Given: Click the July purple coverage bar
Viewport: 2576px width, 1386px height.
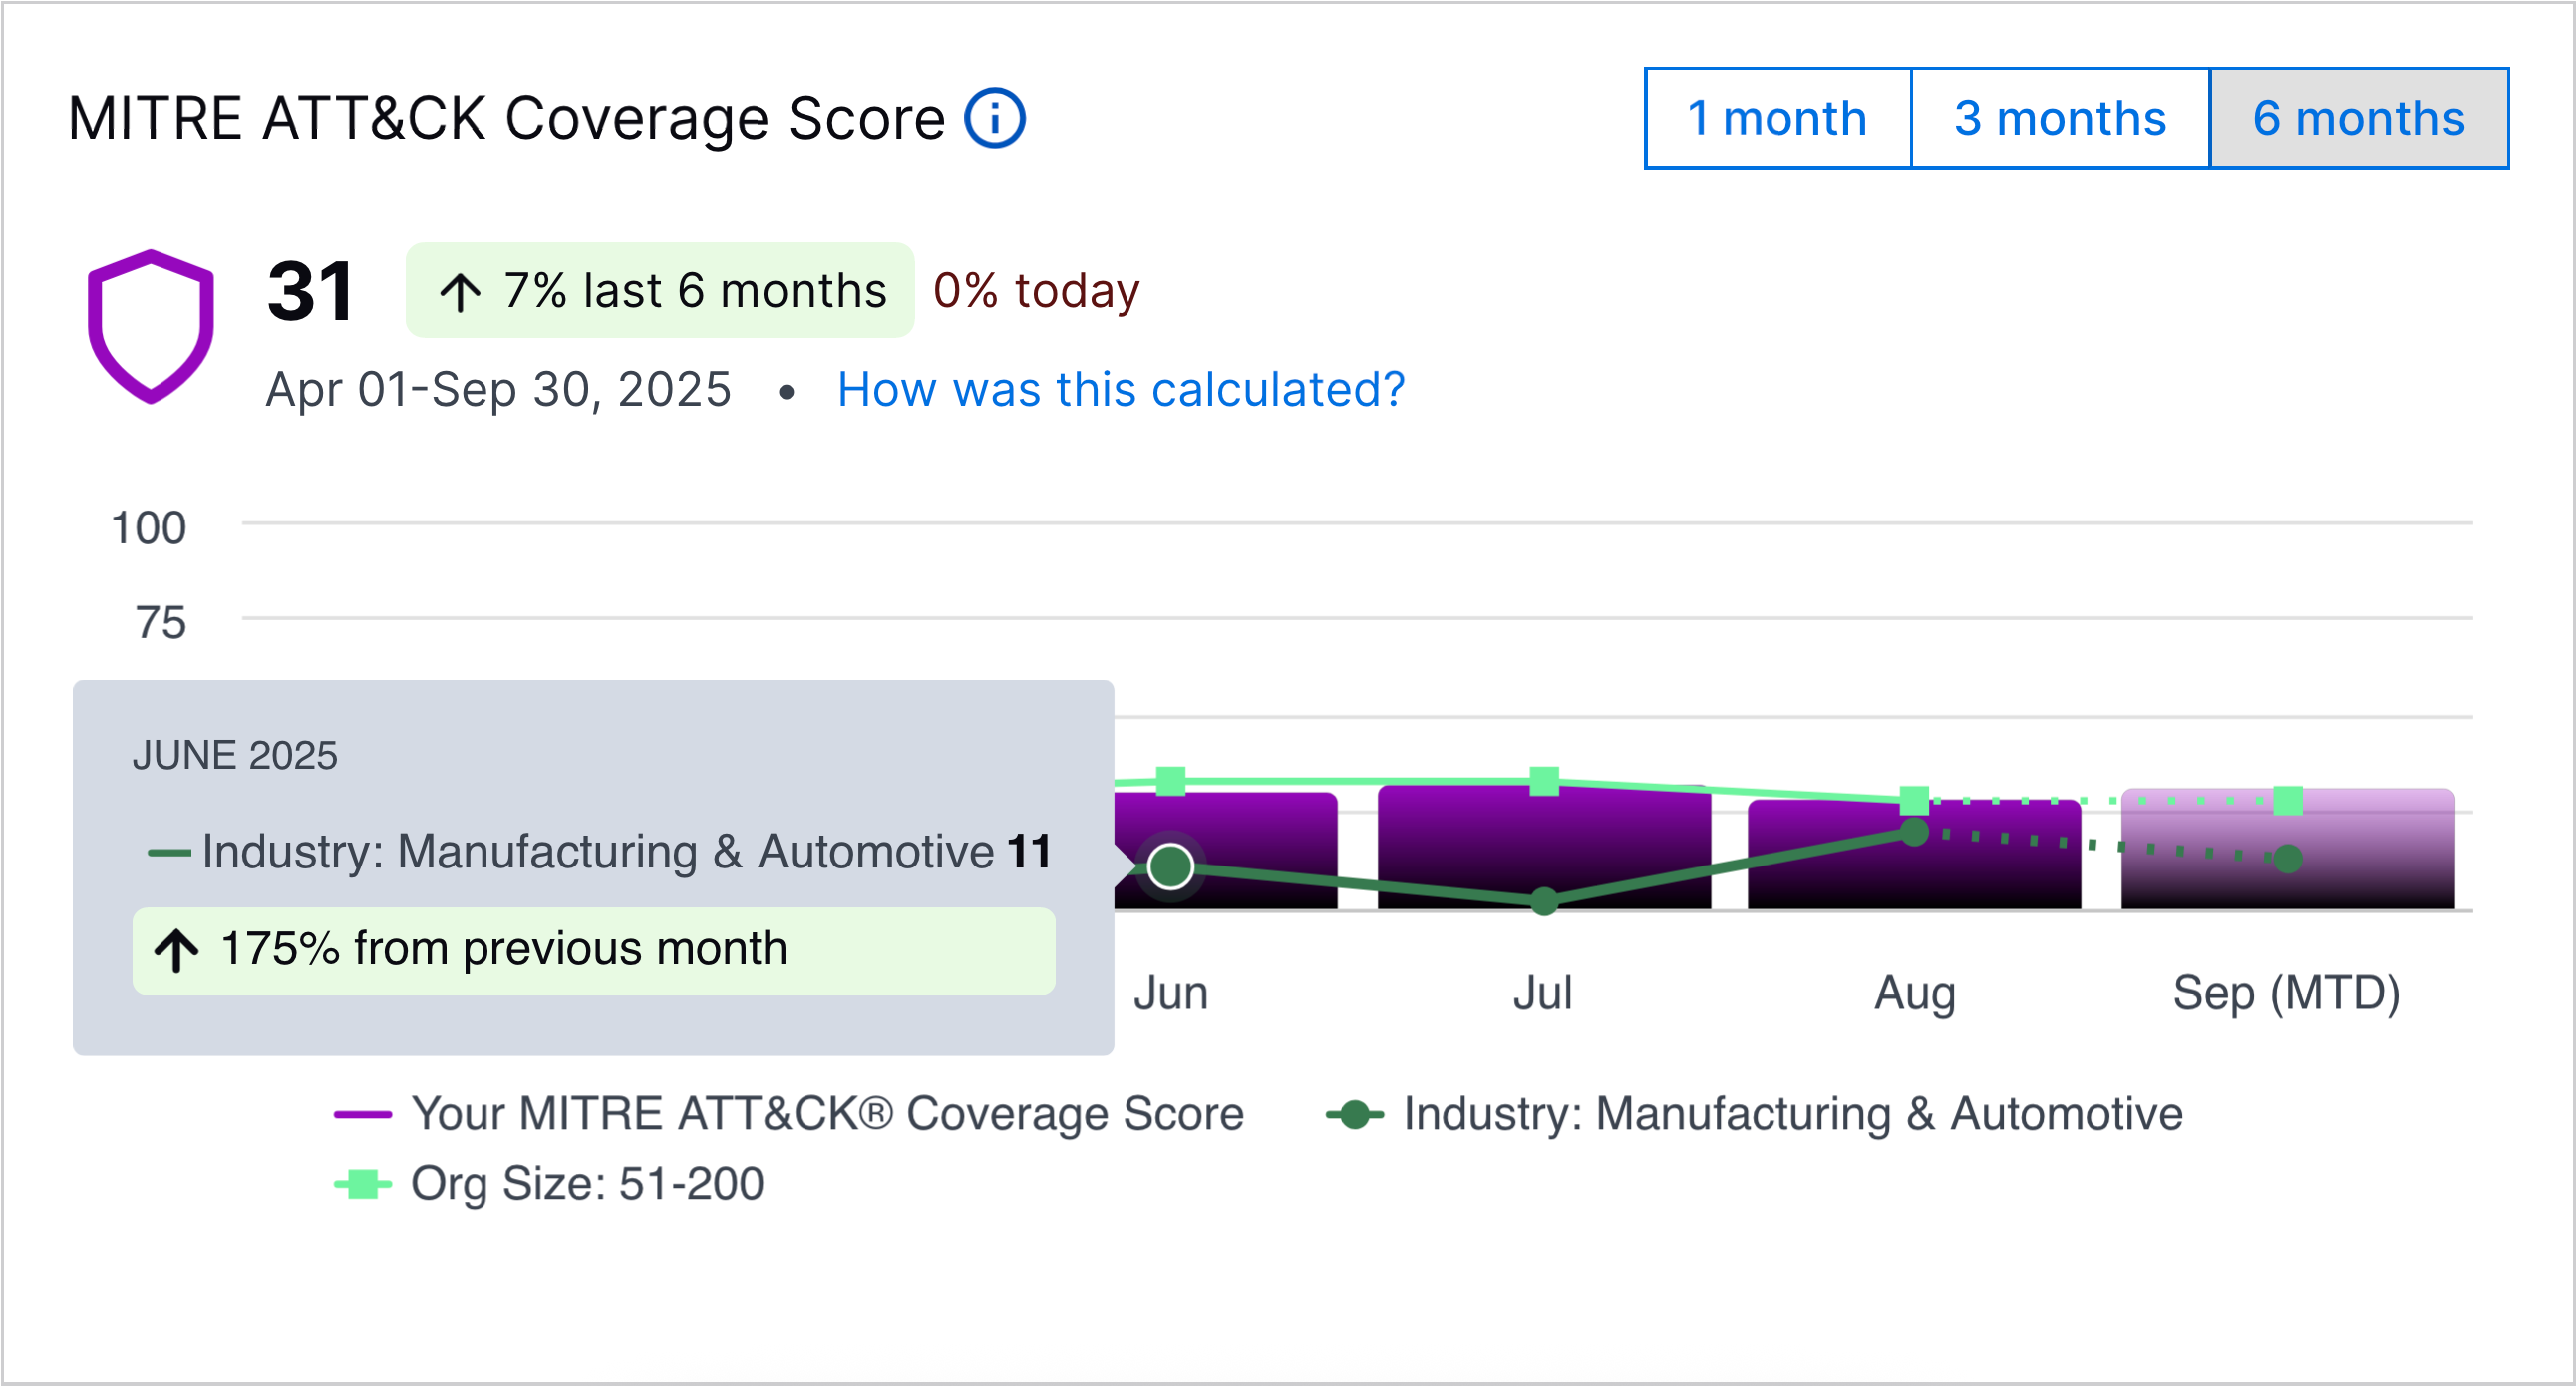Looking at the screenshot, I should [x=1544, y=848].
